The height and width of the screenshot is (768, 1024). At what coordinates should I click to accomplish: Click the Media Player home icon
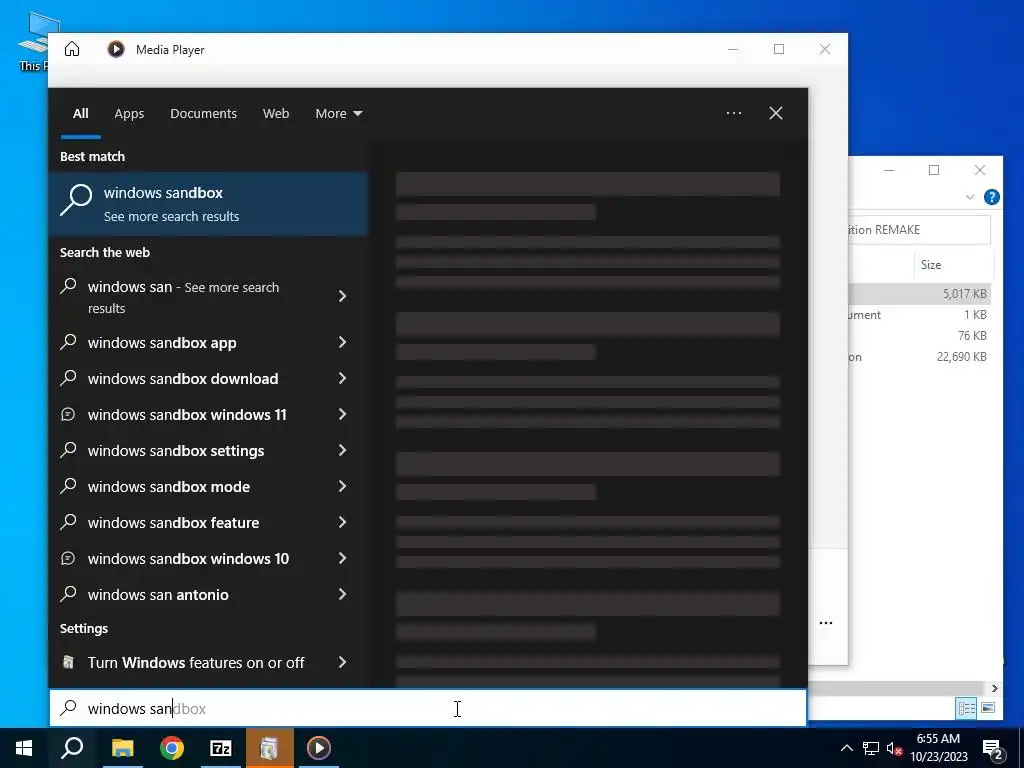72,49
